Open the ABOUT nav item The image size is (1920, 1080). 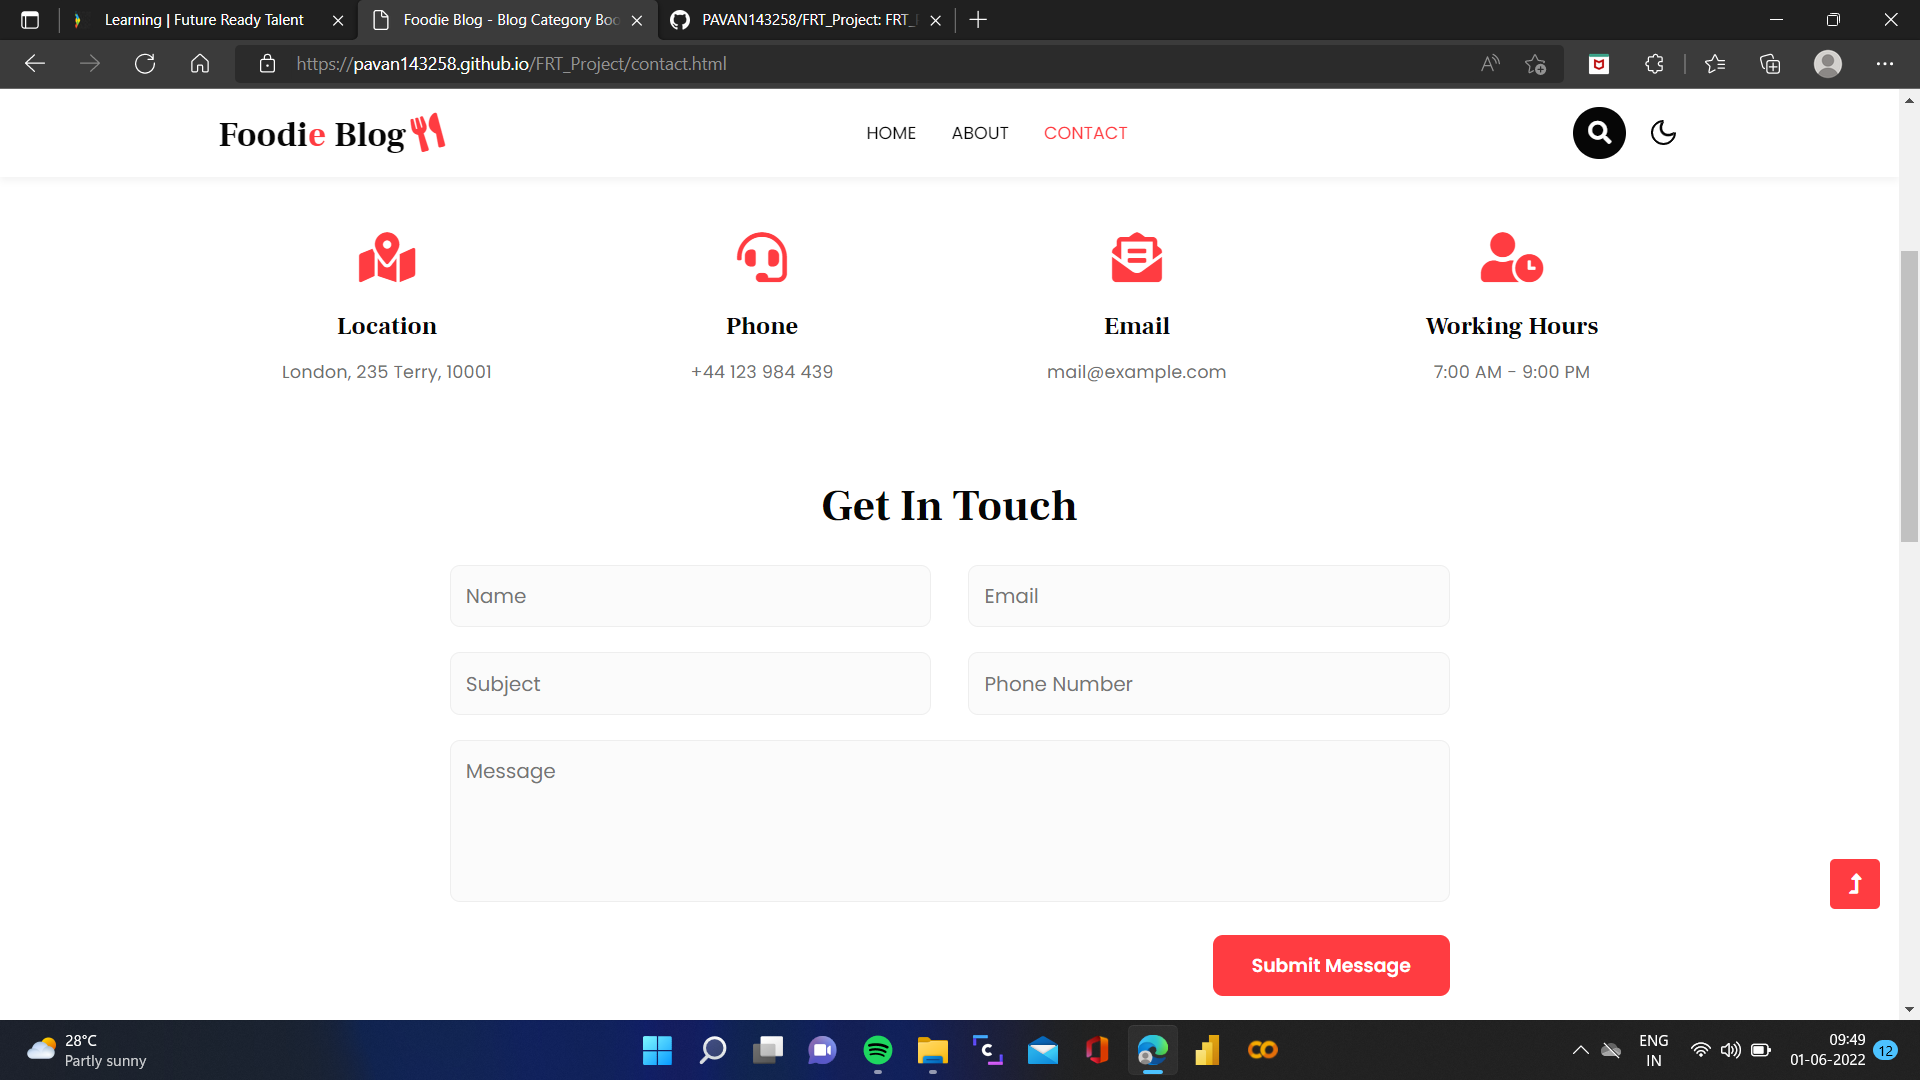980,133
